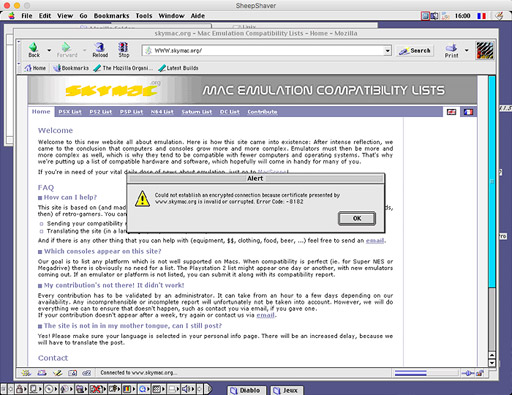This screenshot has height=395, width=512.
Task: Open the Apple menu icon
Action: 12,16
